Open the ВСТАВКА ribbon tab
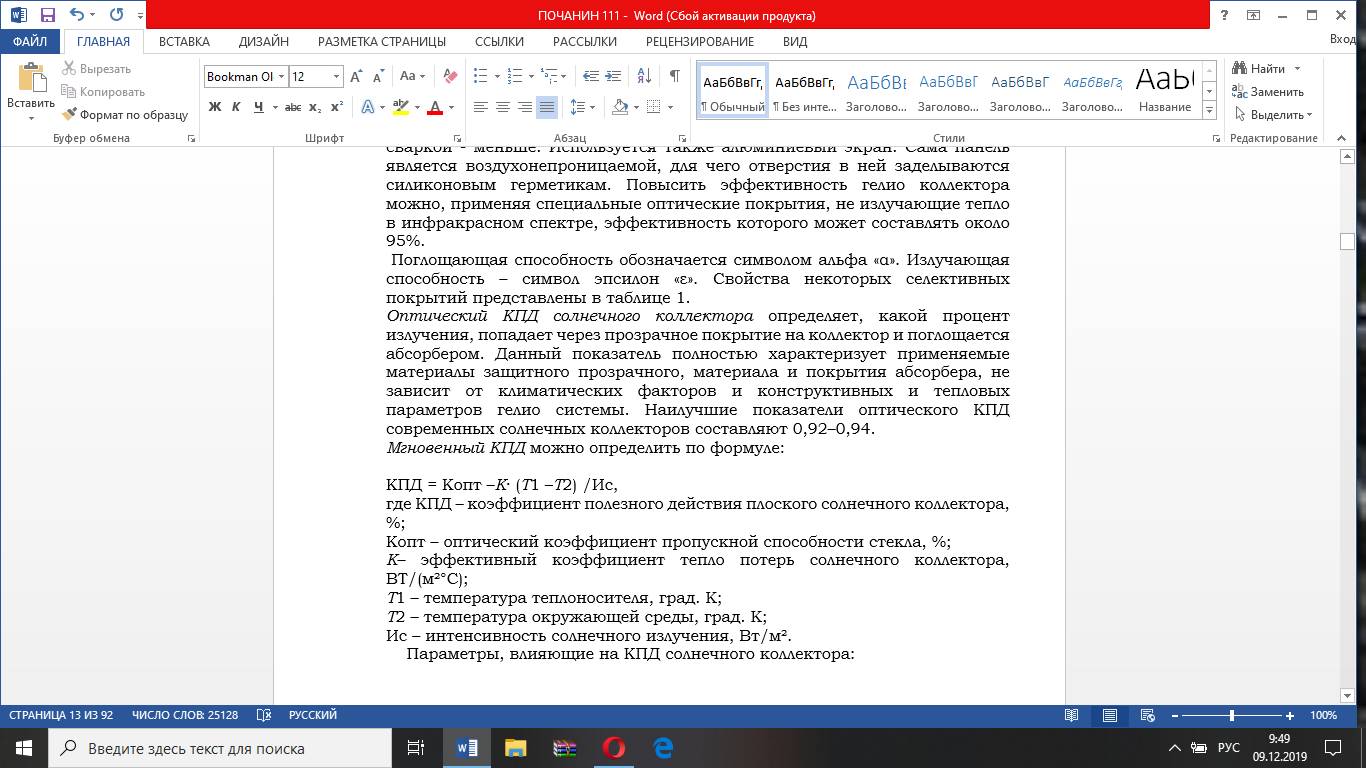Image resolution: width=1366 pixels, height=768 pixels. tap(184, 42)
